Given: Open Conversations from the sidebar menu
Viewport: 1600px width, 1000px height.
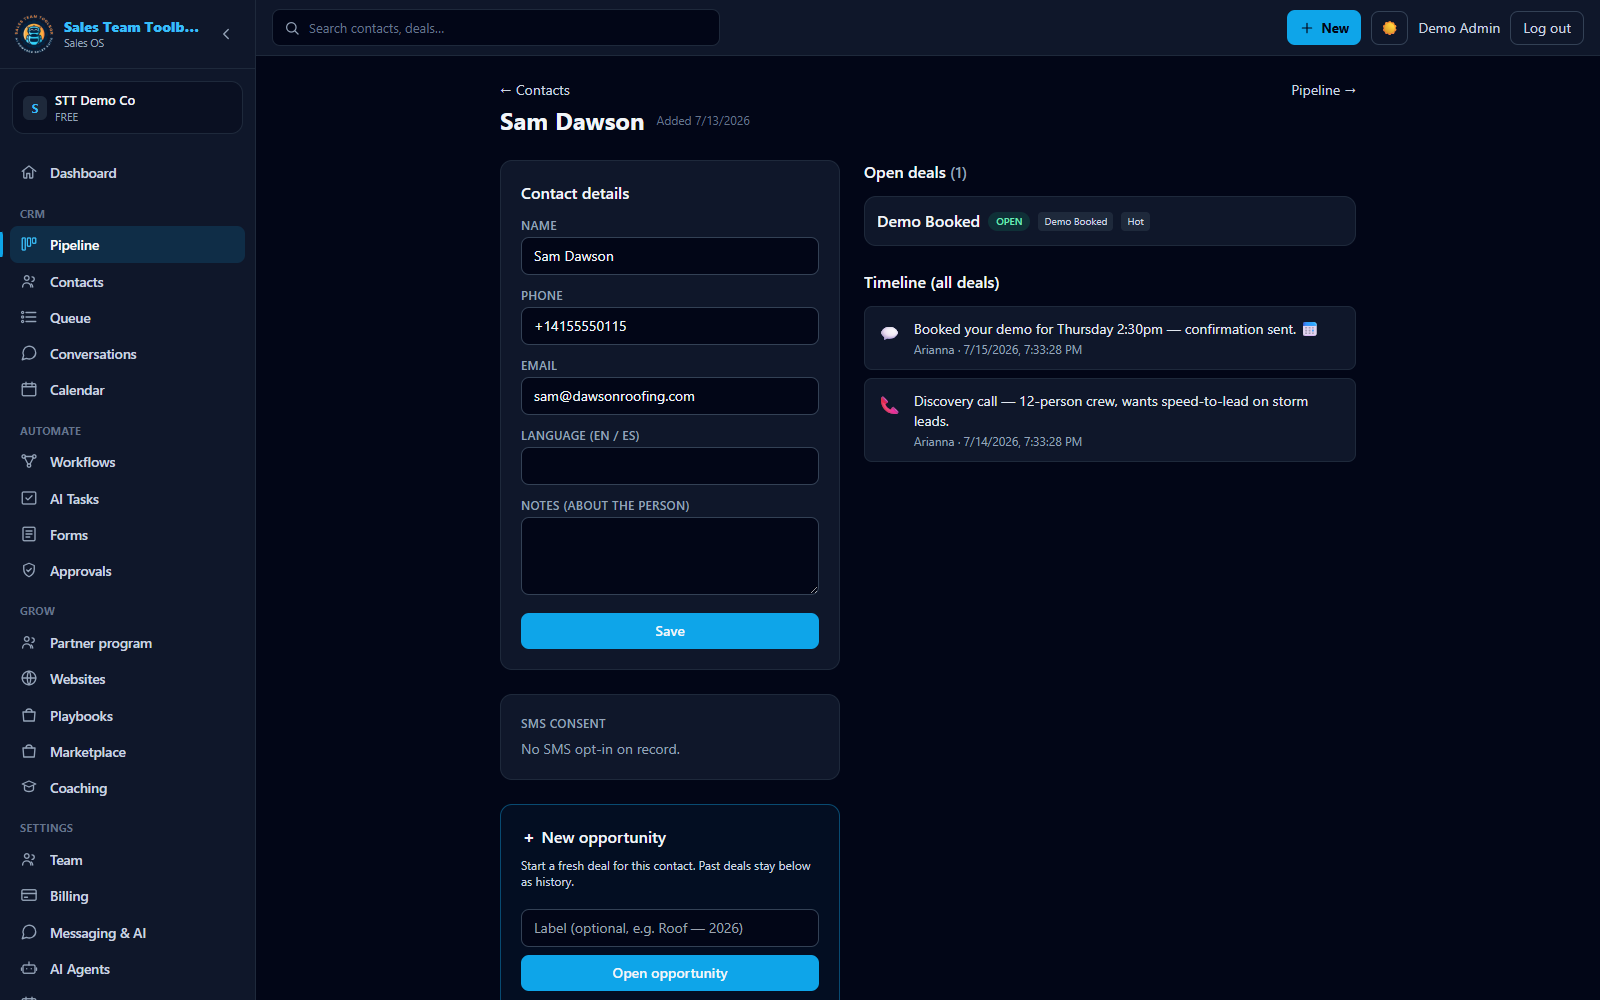Looking at the screenshot, I should (x=127, y=354).
